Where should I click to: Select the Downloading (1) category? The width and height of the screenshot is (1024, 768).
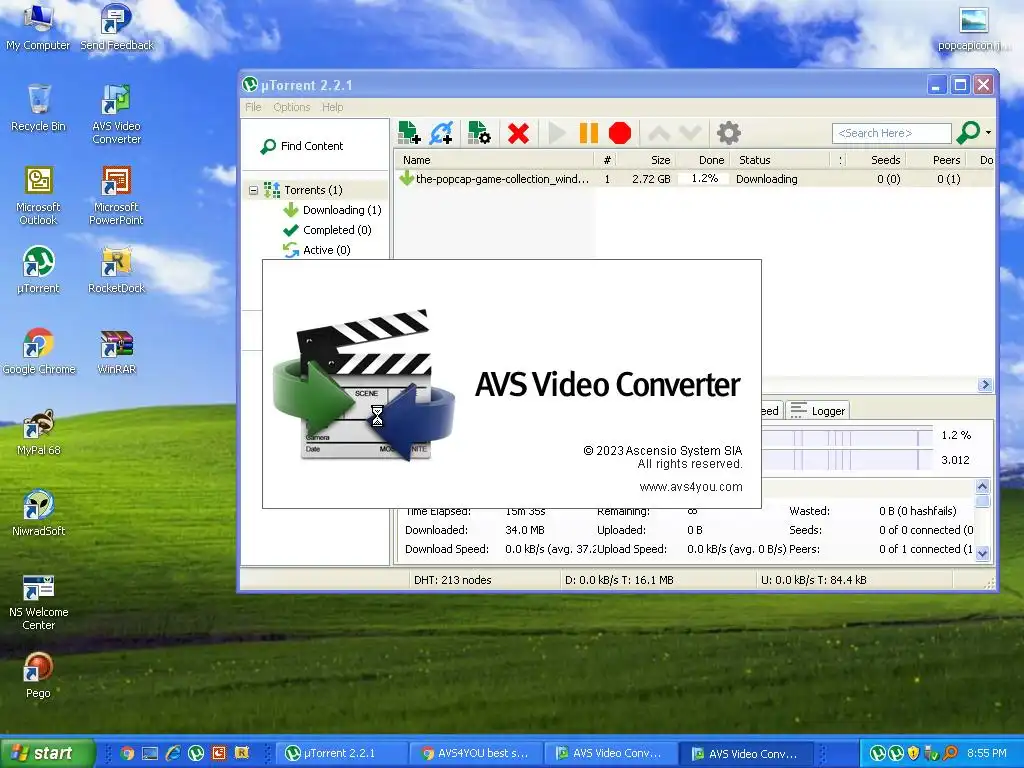pyautogui.click(x=332, y=210)
